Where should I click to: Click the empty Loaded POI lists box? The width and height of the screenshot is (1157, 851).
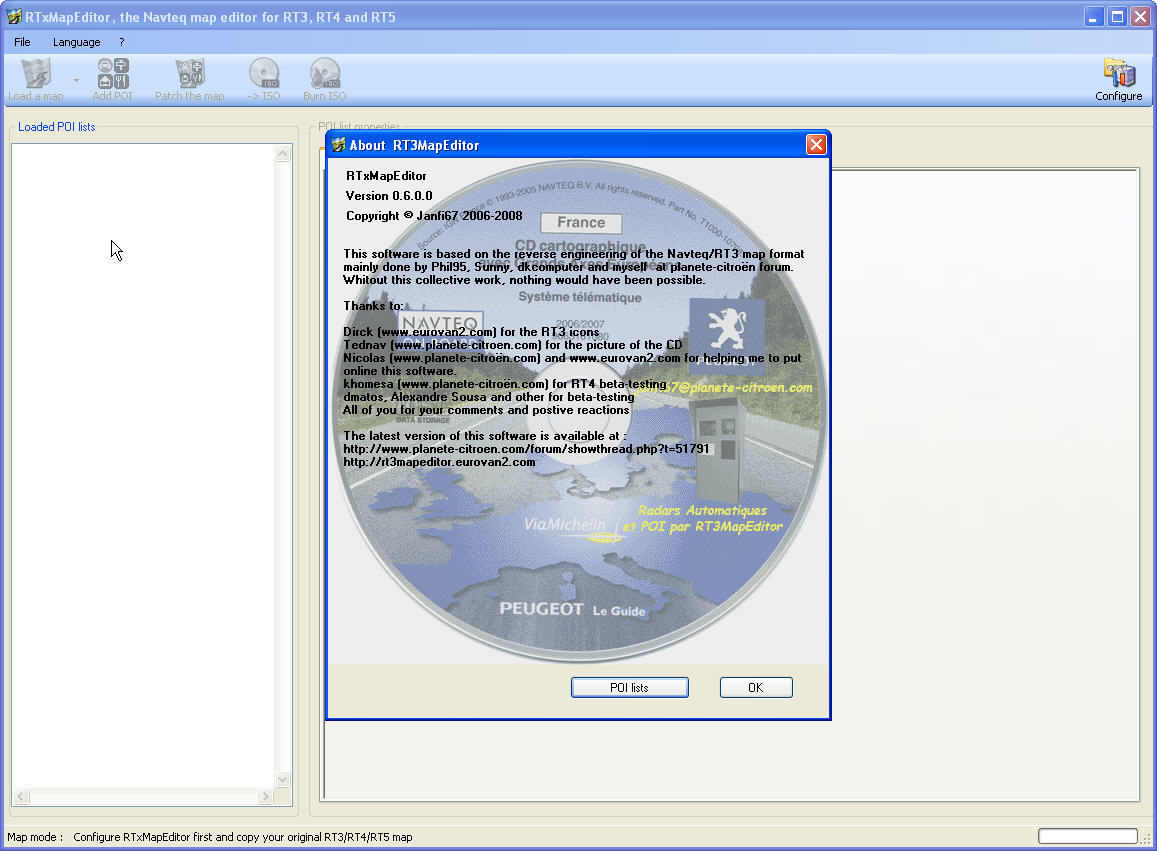(x=143, y=465)
